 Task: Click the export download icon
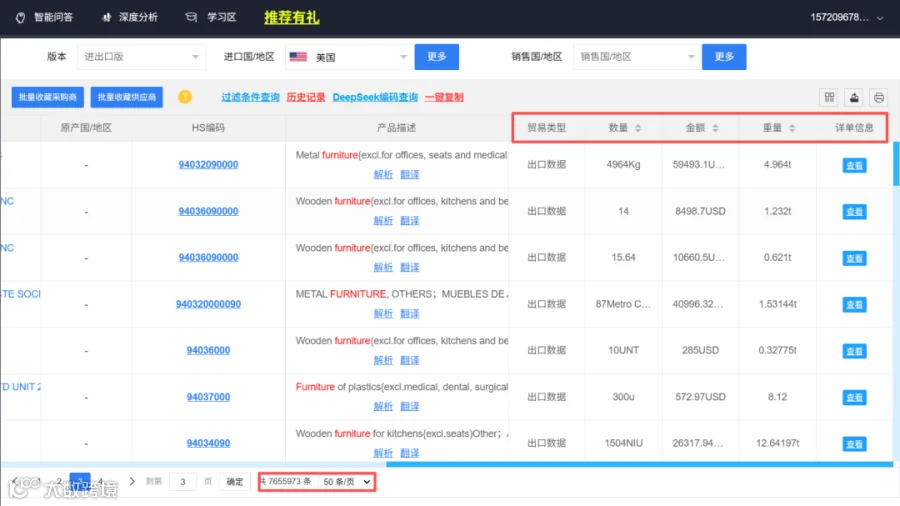pyautogui.click(x=854, y=97)
